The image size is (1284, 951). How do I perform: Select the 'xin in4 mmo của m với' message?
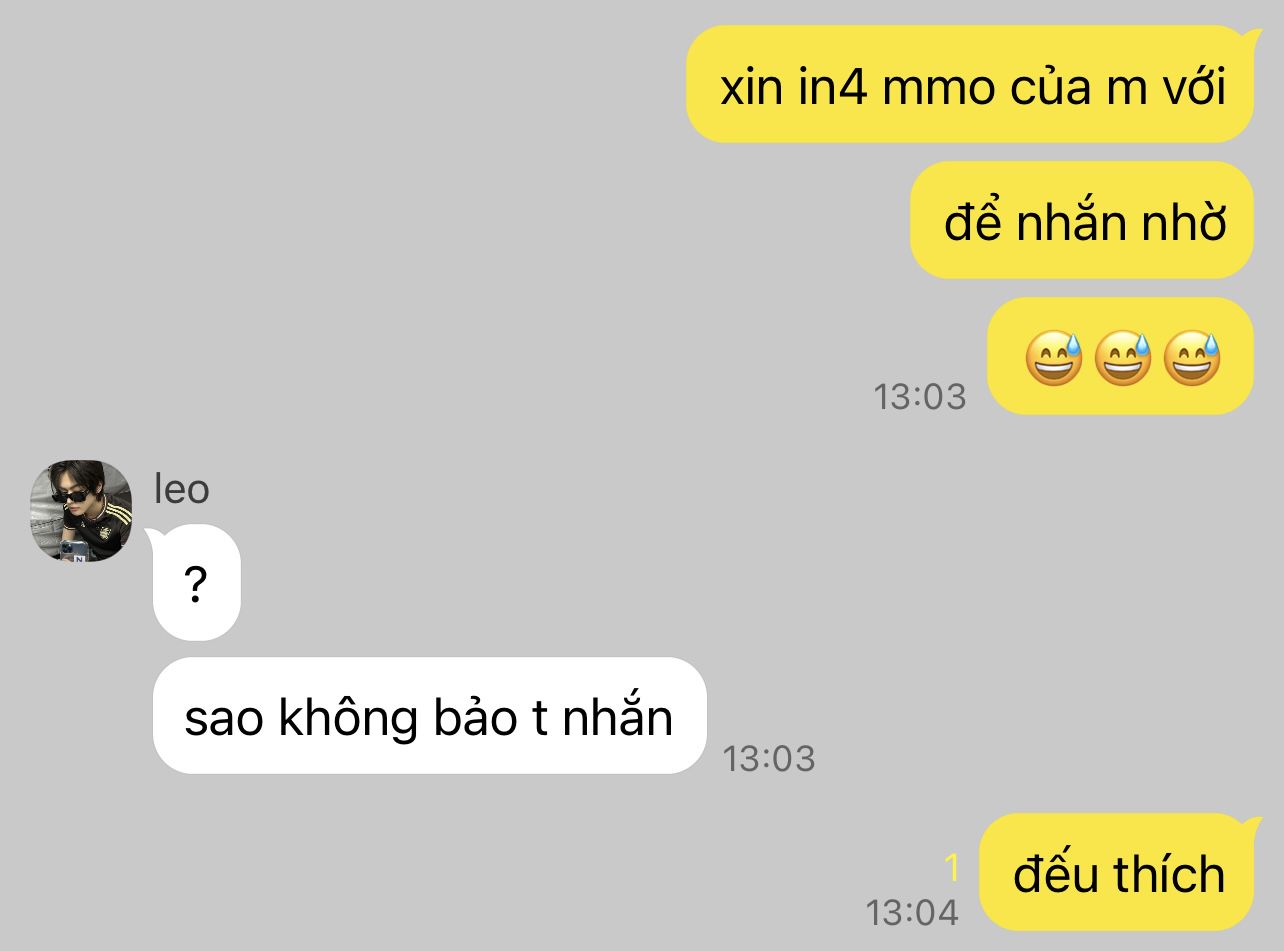pos(970,85)
